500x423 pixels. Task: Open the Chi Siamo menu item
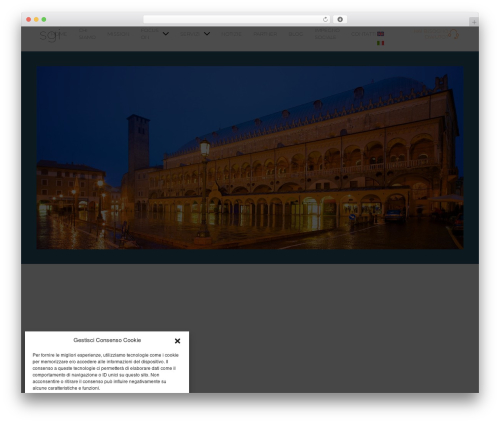(x=87, y=34)
